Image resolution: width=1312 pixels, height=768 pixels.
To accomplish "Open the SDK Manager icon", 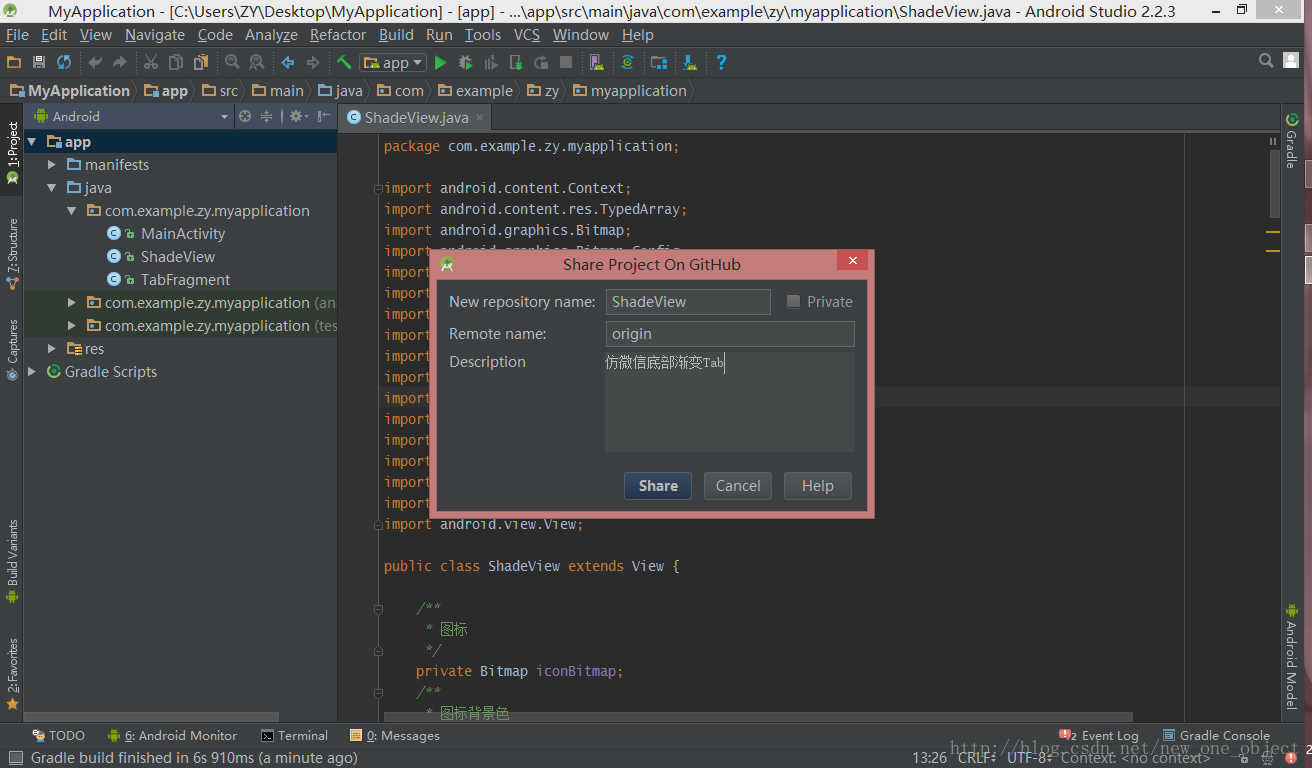I will 690,62.
